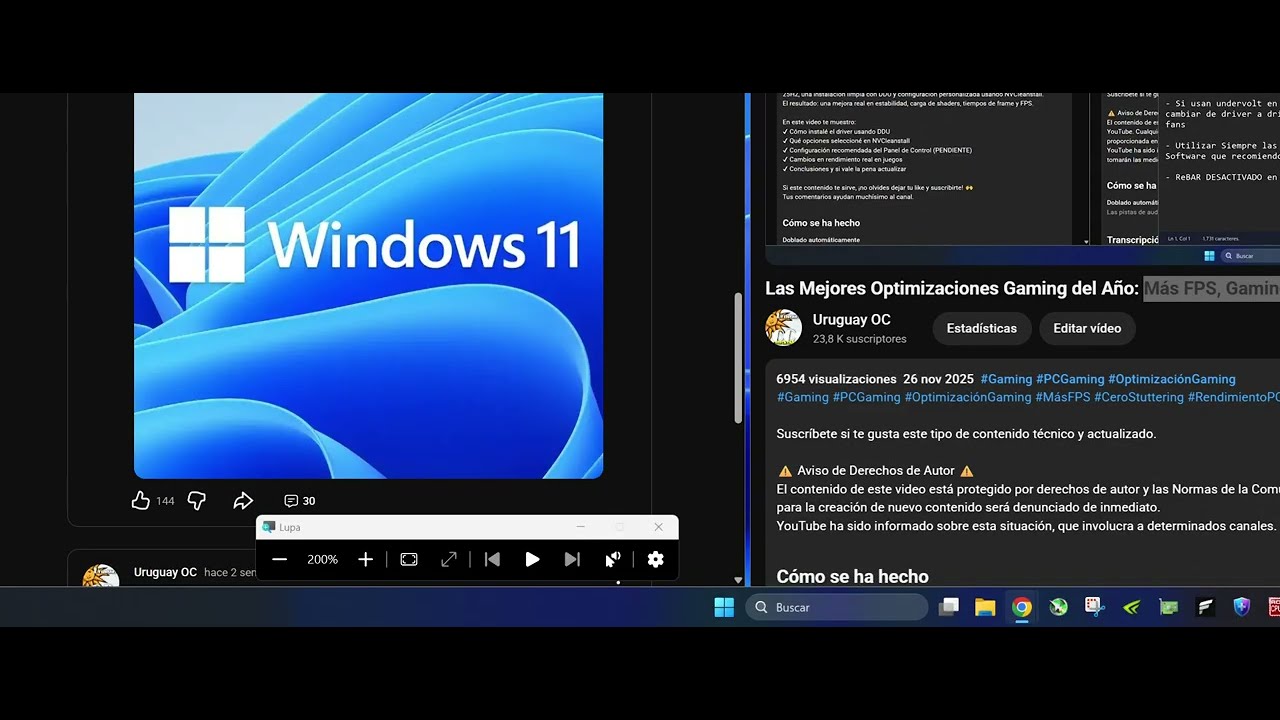Image resolution: width=1280 pixels, height=720 pixels.
Task: Dislike the Windows 11 post
Action: point(197,501)
